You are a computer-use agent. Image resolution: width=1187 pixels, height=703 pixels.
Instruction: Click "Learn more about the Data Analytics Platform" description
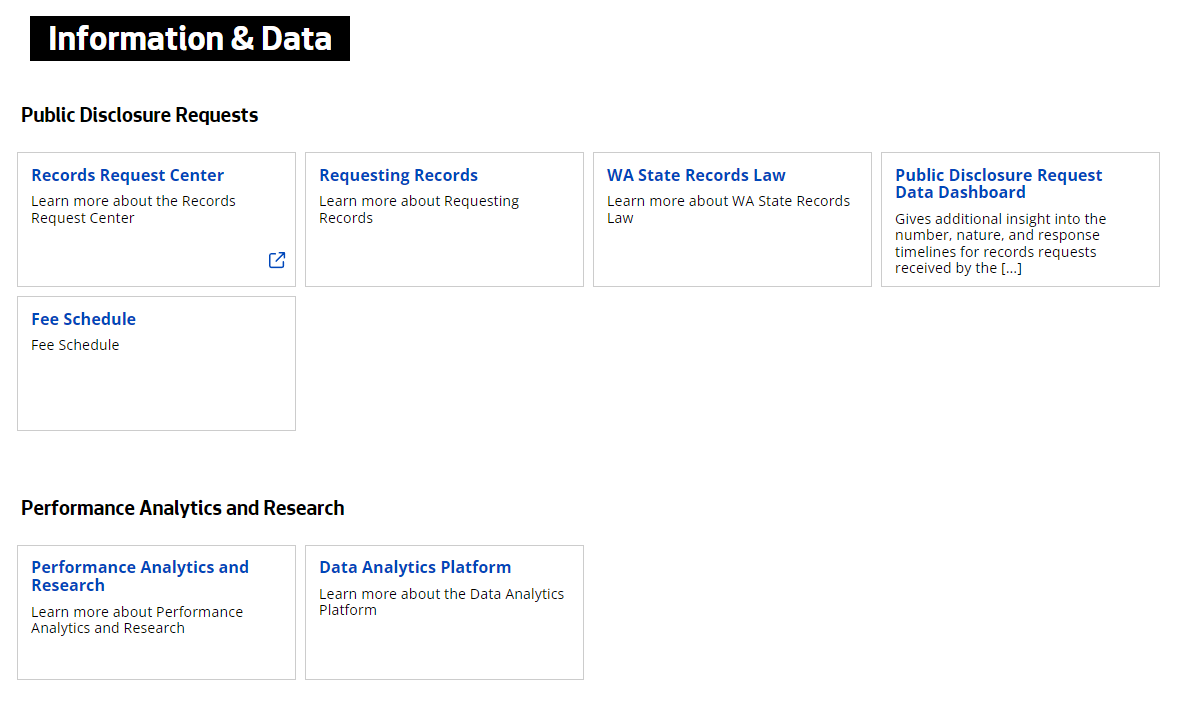pyautogui.click(x=441, y=602)
